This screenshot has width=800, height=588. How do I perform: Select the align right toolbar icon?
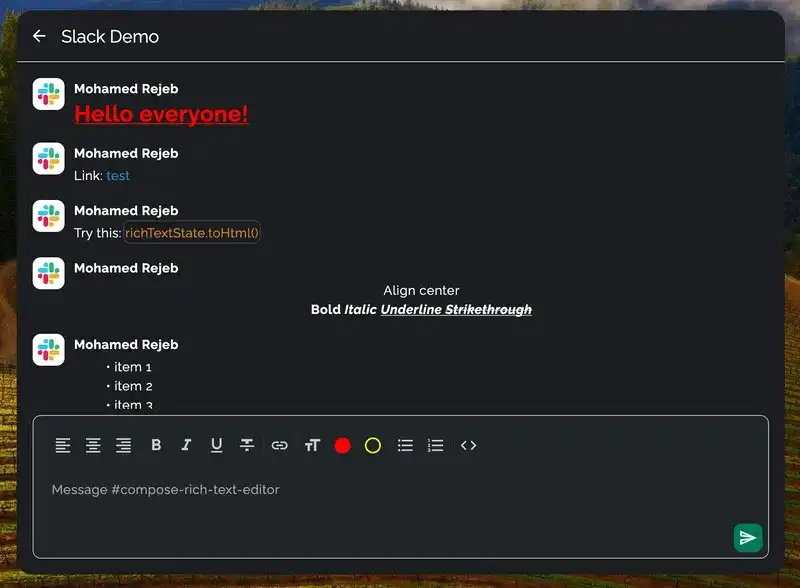[x=123, y=445]
